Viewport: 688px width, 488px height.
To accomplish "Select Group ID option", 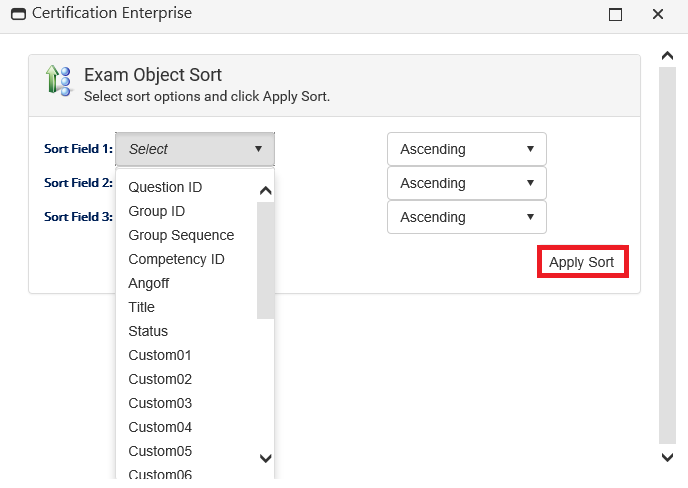I will (x=157, y=211).
